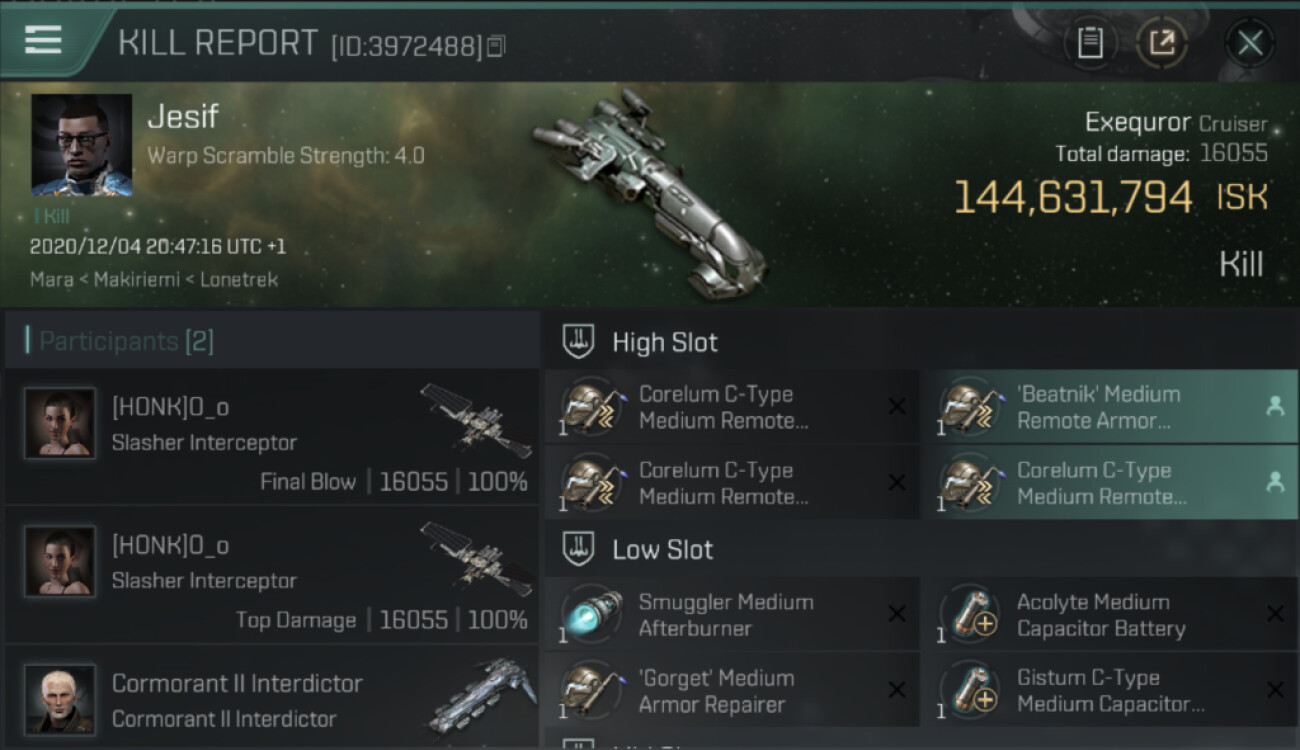
Task: Open the hamburger menu
Action: (x=42, y=40)
